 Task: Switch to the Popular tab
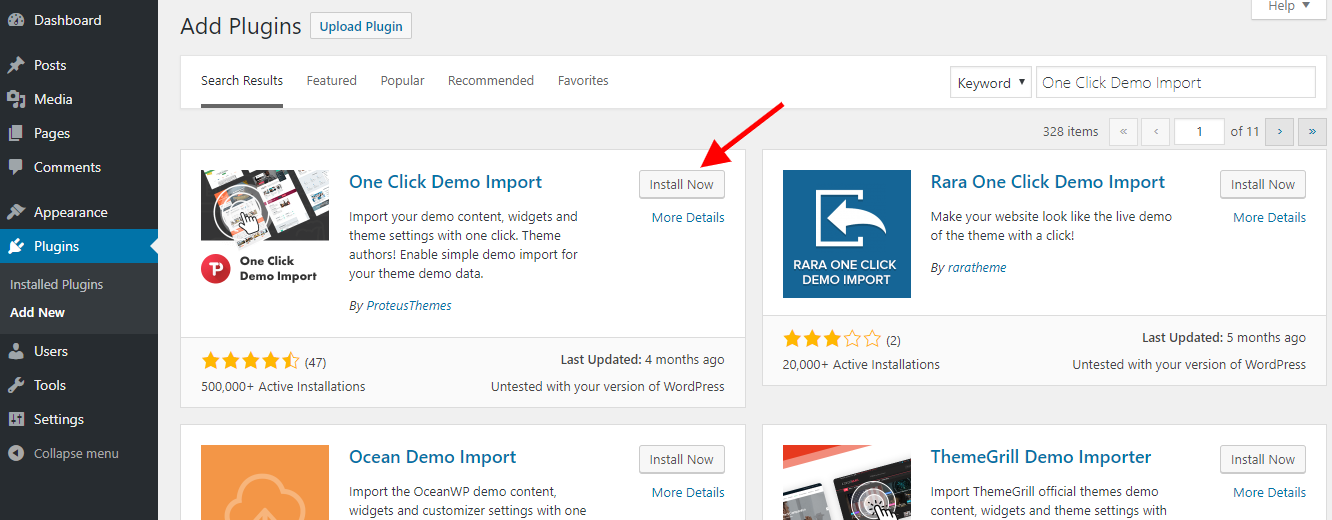(402, 80)
